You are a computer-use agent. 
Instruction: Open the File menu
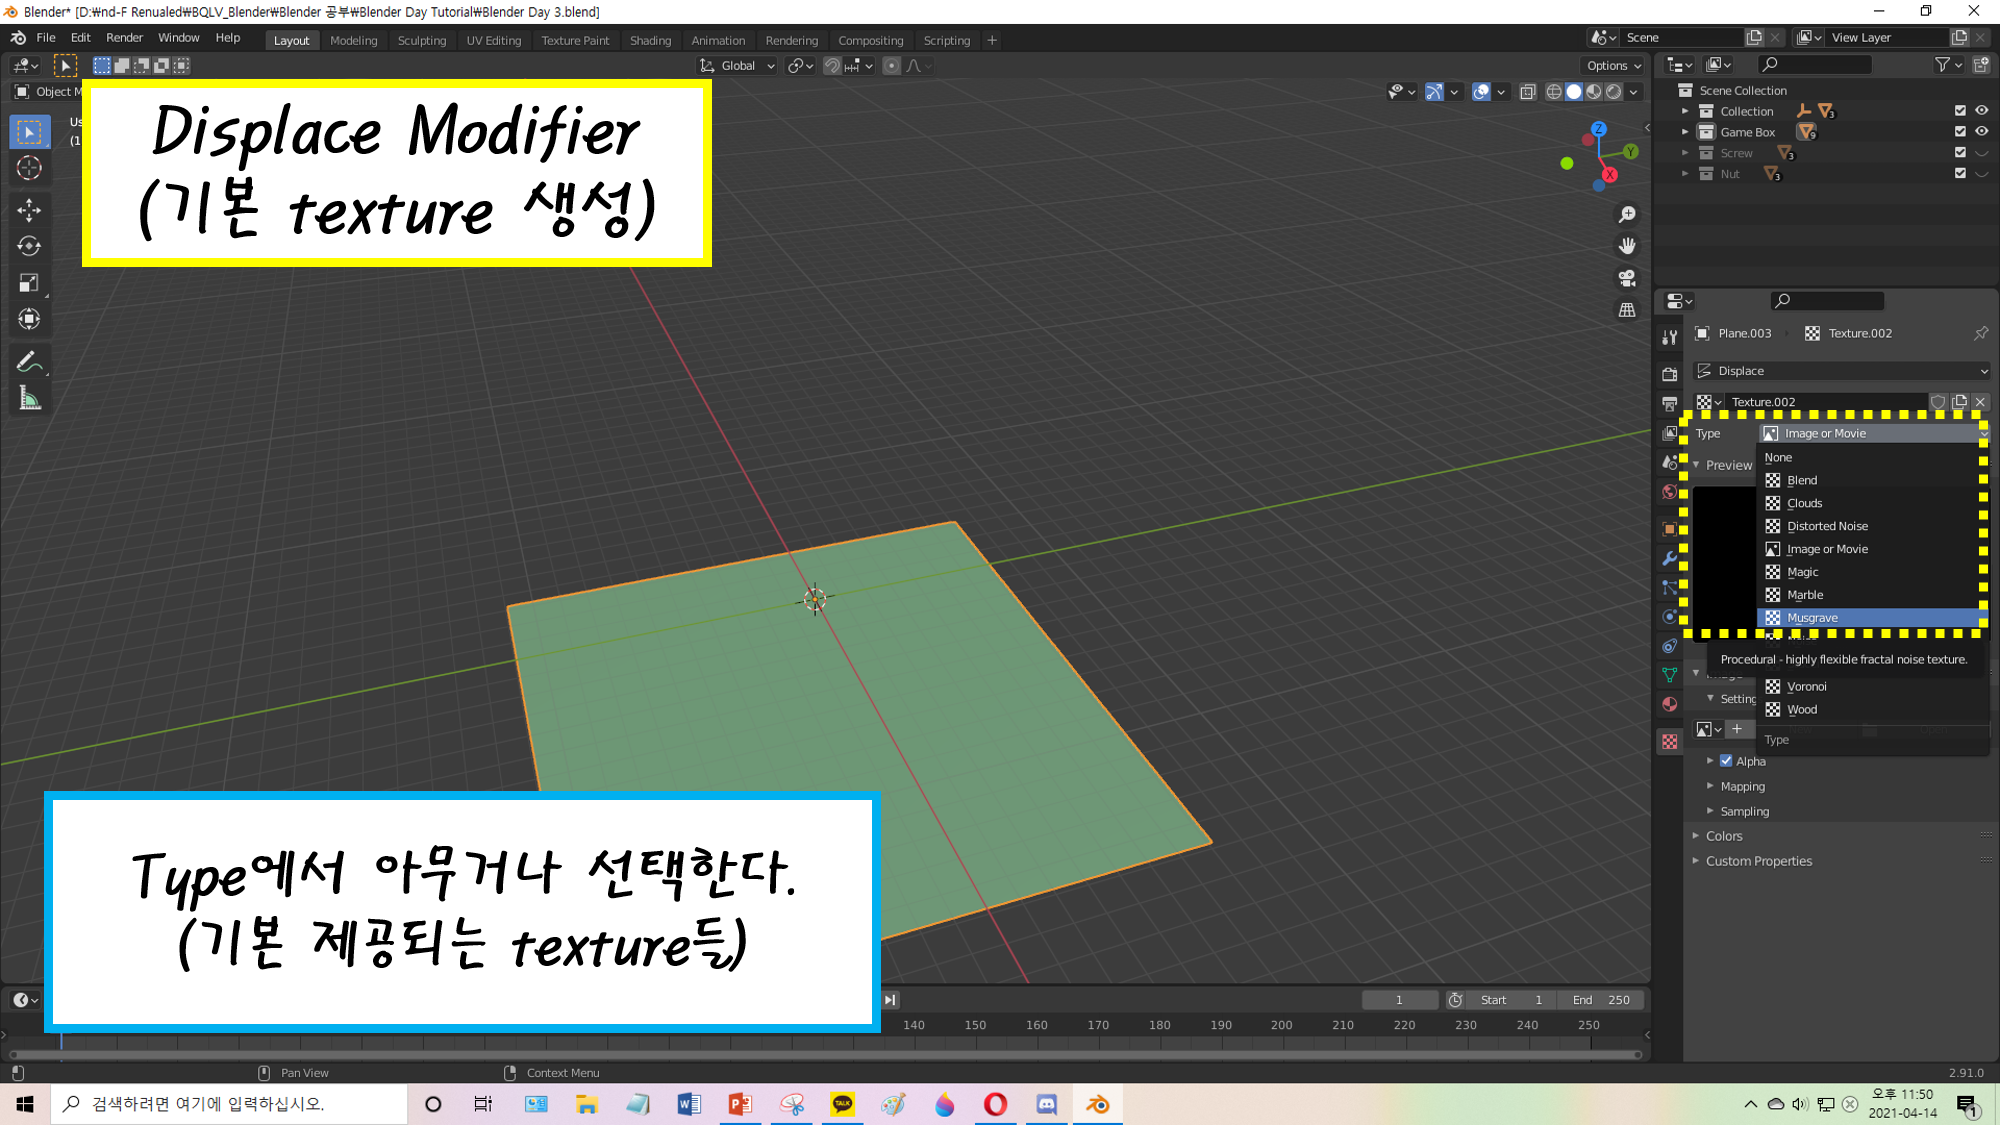(x=46, y=38)
